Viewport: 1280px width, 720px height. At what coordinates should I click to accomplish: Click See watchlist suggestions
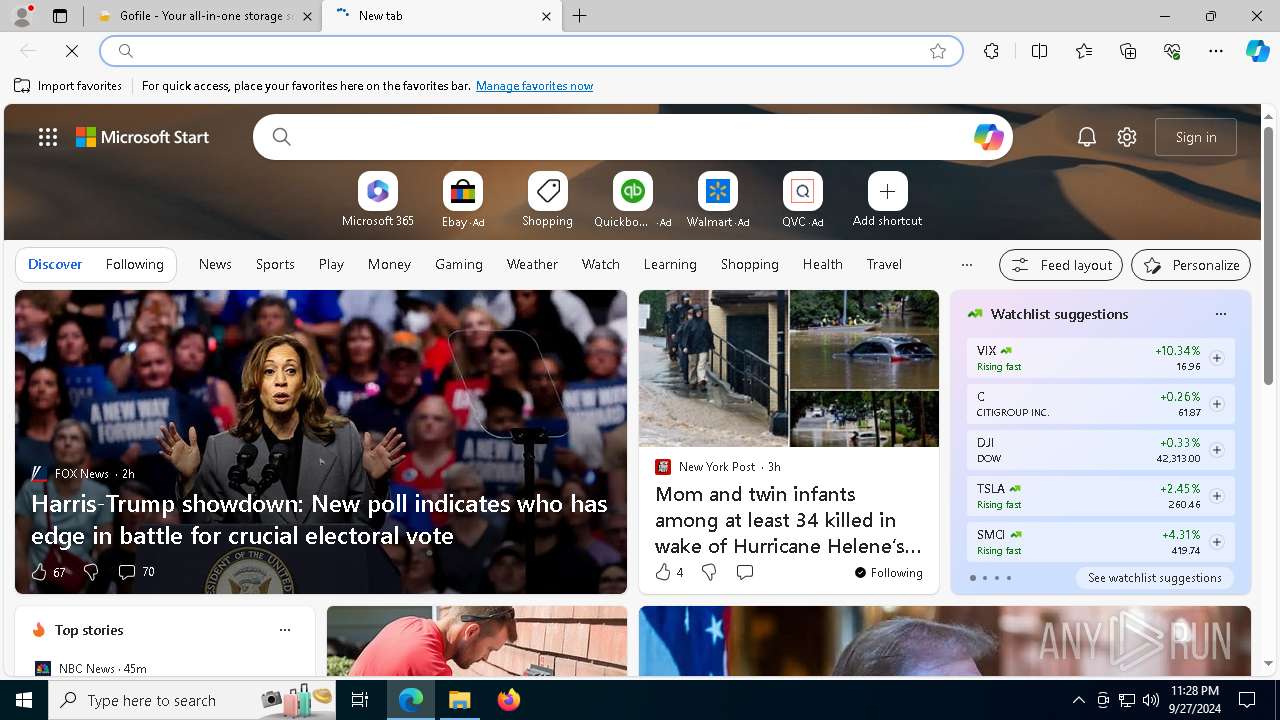tap(1154, 578)
